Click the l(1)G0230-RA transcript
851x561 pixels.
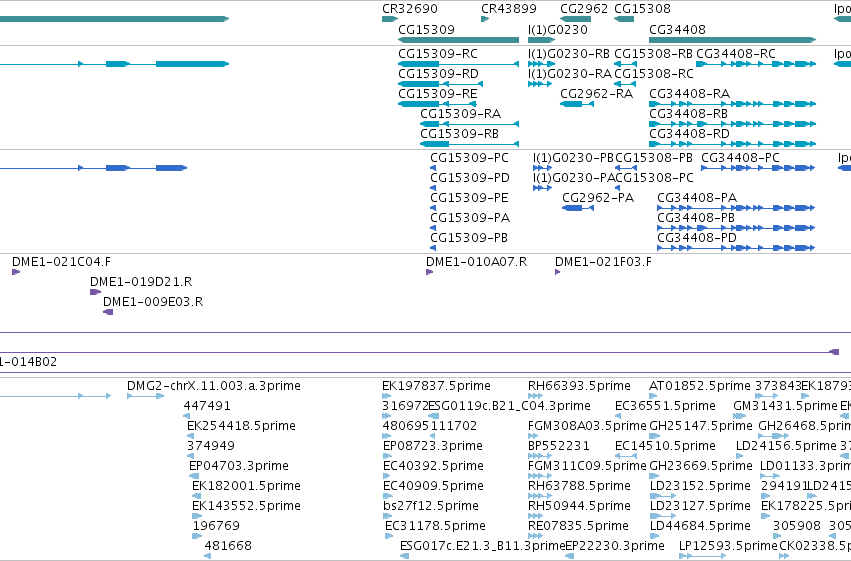(x=540, y=84)
